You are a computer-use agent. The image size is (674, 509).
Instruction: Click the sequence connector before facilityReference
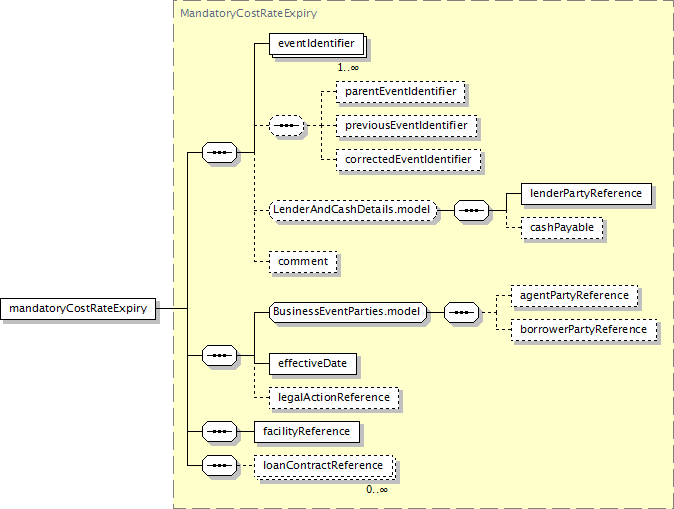(x=219, y=432)
